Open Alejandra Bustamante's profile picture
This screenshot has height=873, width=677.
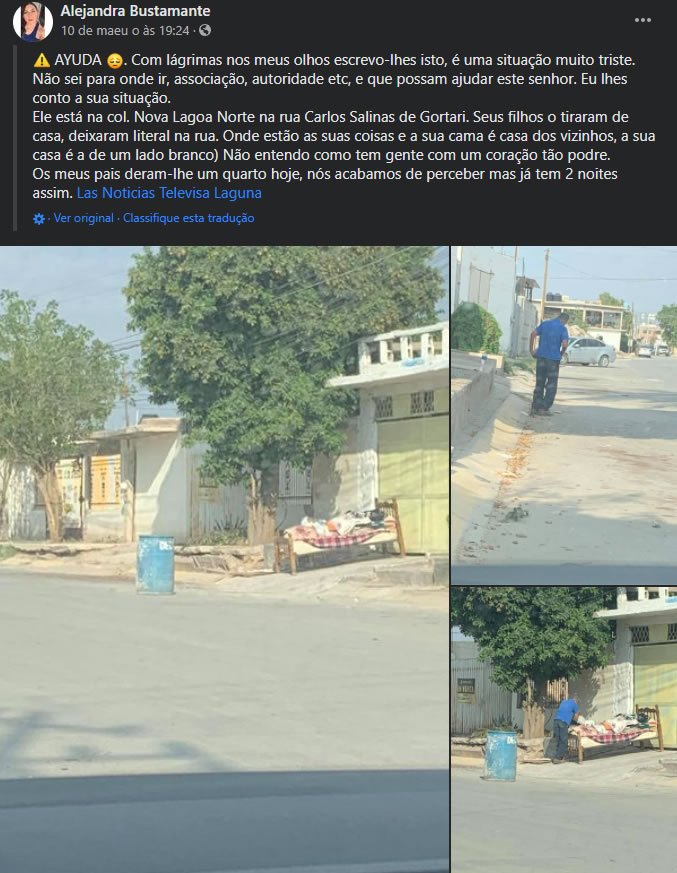tap(33, 21)
